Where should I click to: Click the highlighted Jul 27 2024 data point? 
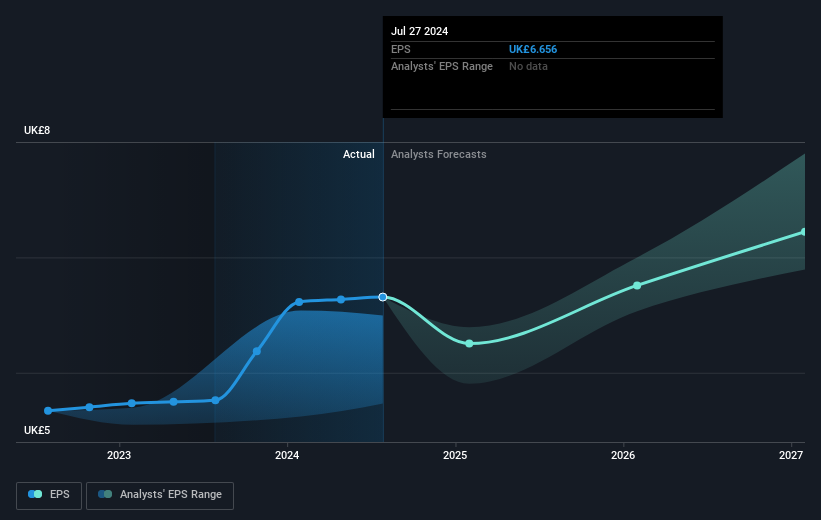(383, 297)
